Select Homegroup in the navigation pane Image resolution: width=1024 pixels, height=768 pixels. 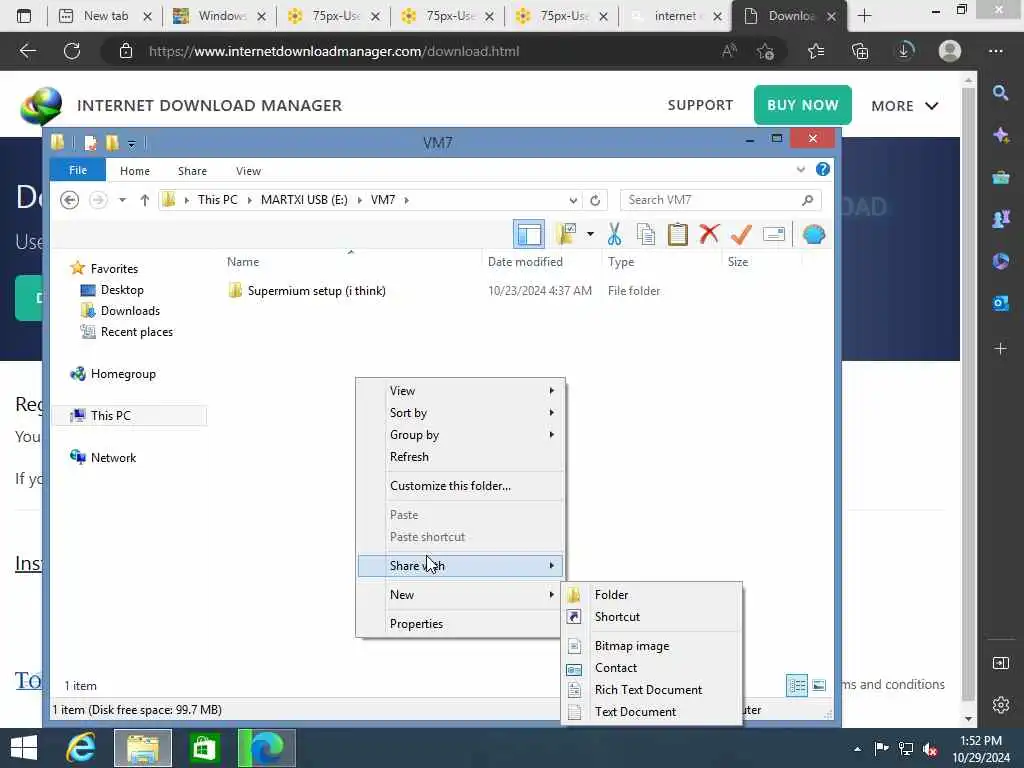[x=122, y=374]
